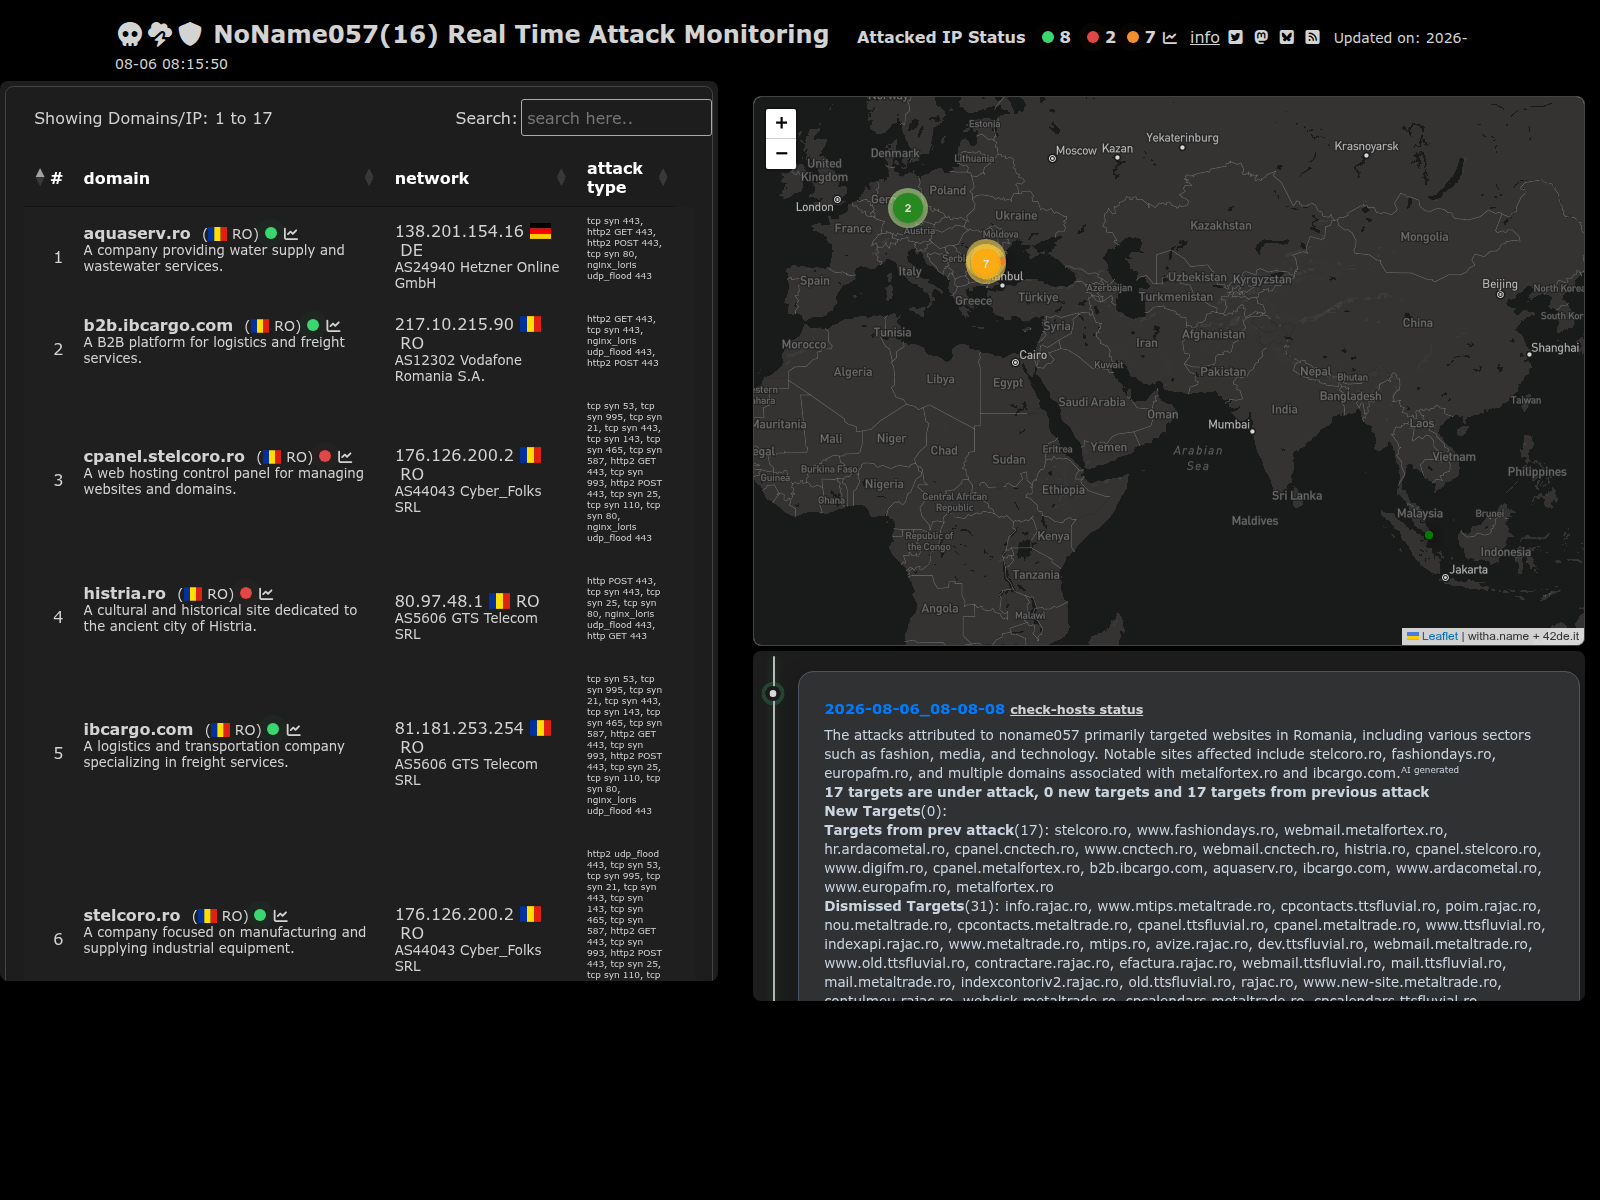Zoom in on the map

click(781, 123)
